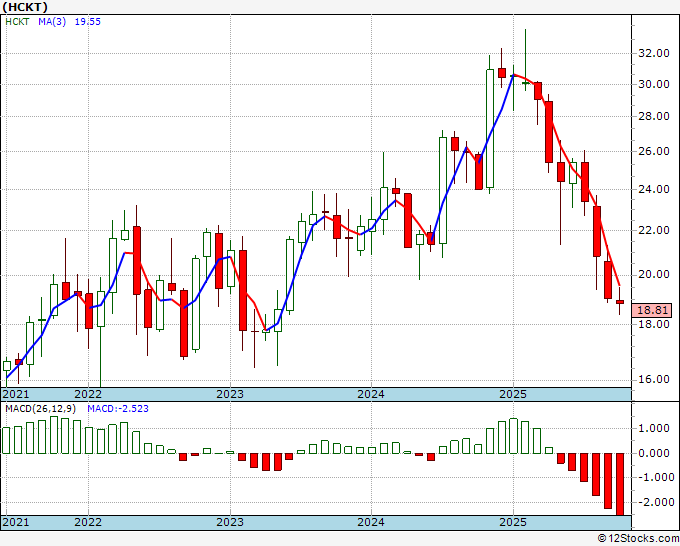Click the 22.00 price axis label
Image resolution: width=680 pixels, height=546 pixels.
click(x=654, y=230)
